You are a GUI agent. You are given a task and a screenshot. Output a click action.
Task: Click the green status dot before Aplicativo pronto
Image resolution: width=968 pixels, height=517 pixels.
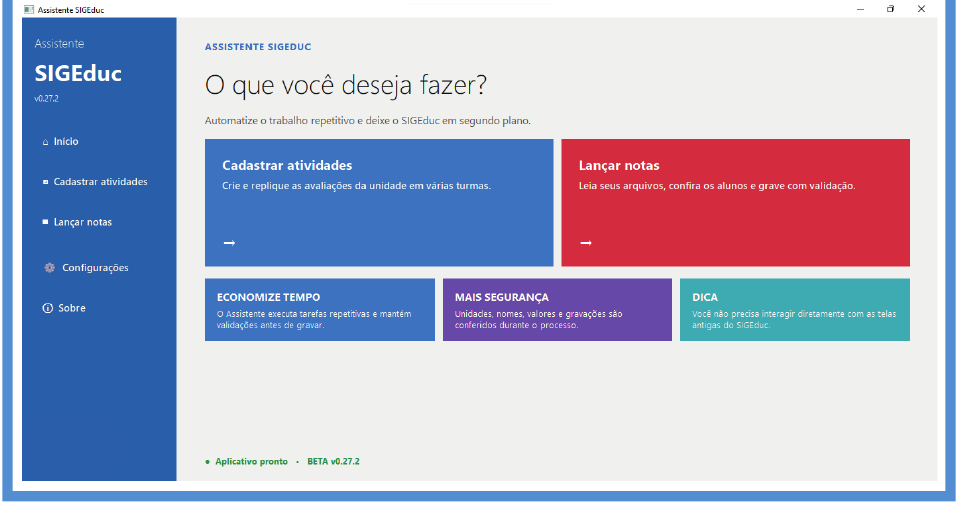(207, 462)
